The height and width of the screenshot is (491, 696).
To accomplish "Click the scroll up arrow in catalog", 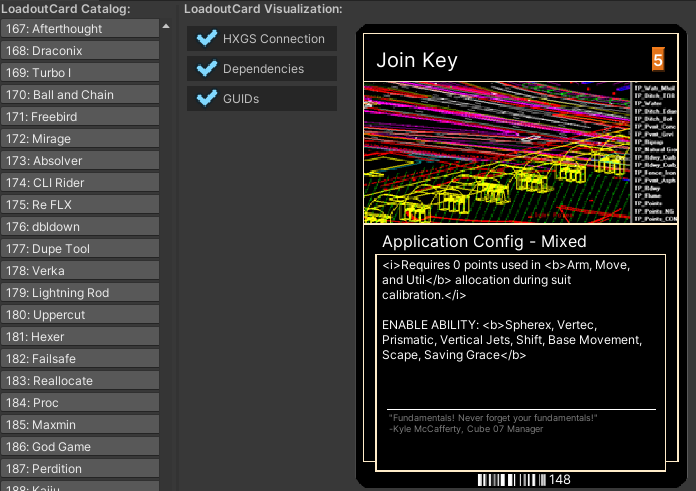I will pyautogui.click(x=167, y=24).
